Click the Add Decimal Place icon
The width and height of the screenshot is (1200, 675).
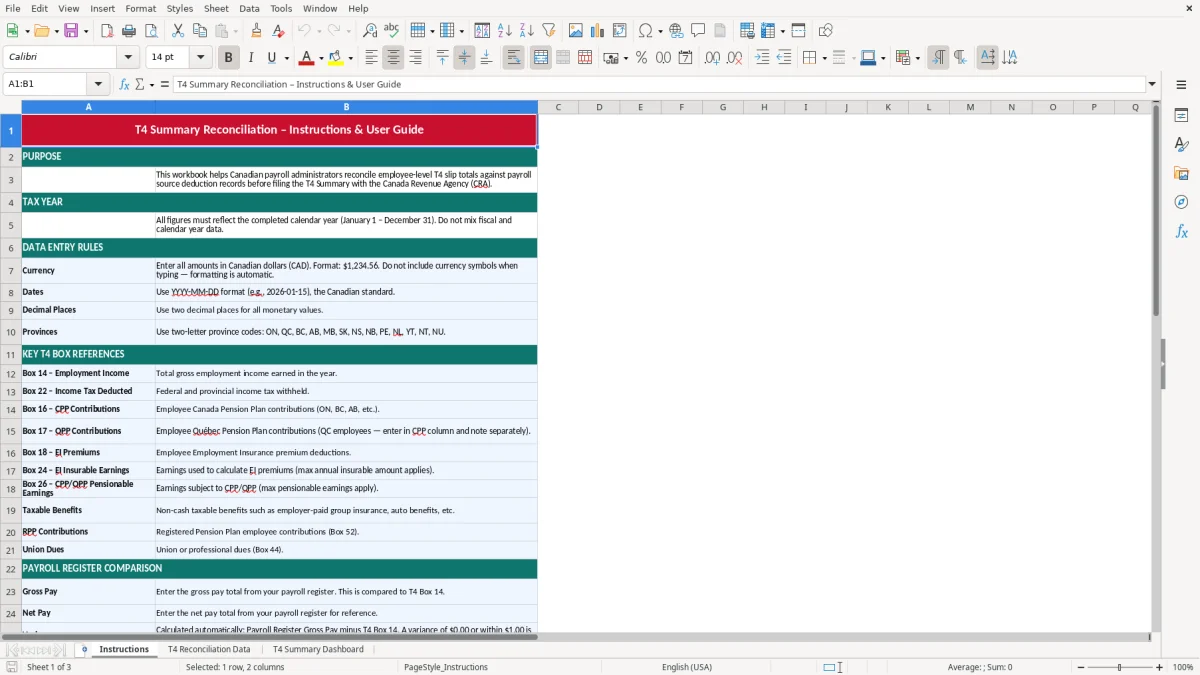point(712,58)
